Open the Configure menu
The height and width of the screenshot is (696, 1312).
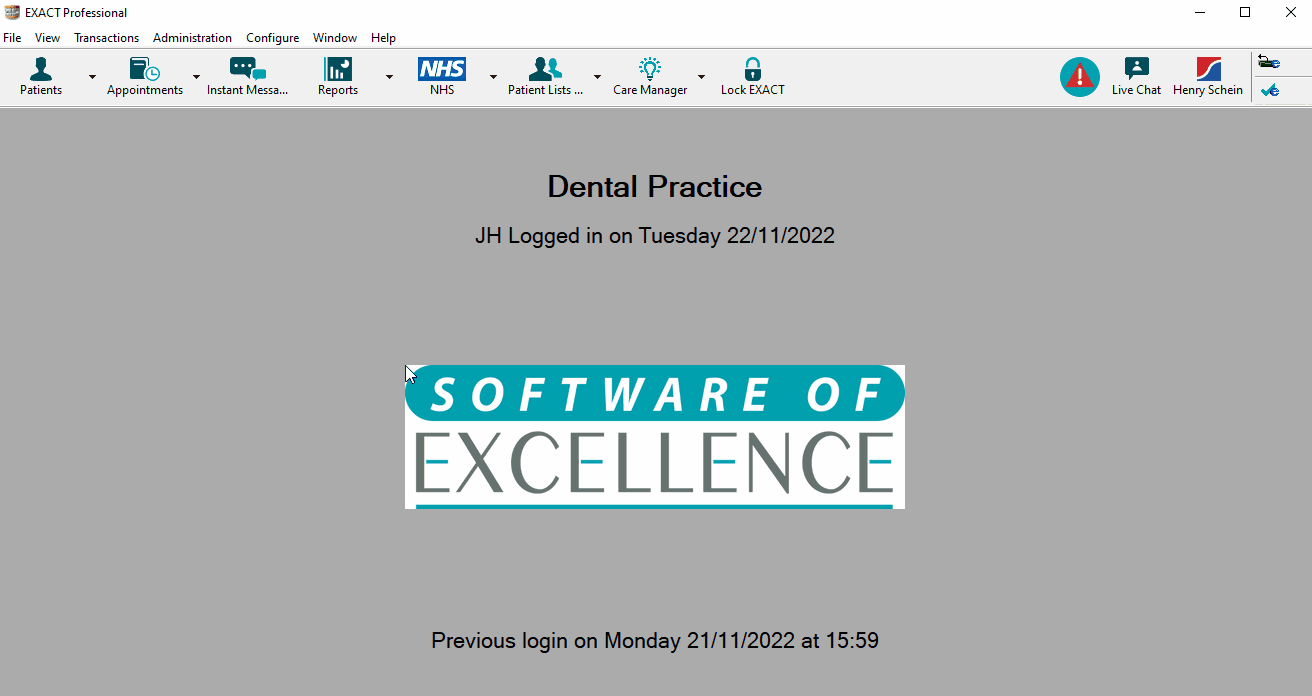click(x=272, y=38)
